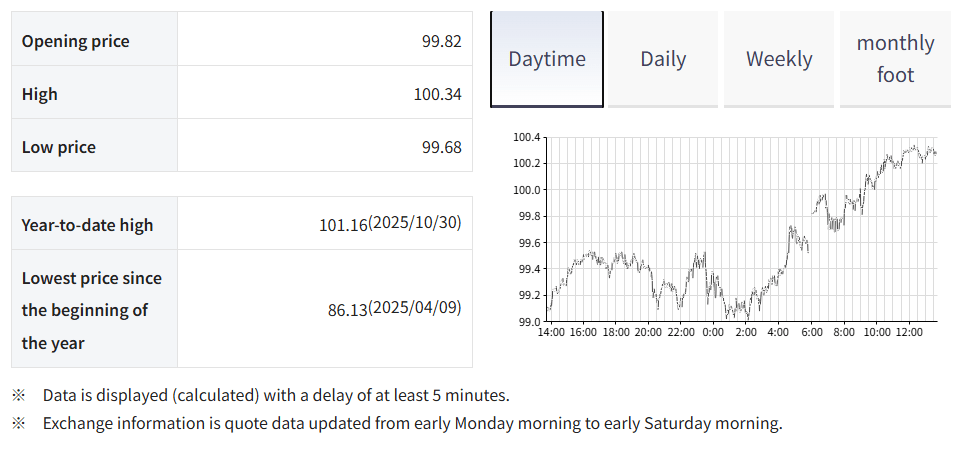Click the year-to-date high value 101.16
Image resolution: width=974 pixels, height=469 pixels.
pyautogui.click(x=343, y=225)
